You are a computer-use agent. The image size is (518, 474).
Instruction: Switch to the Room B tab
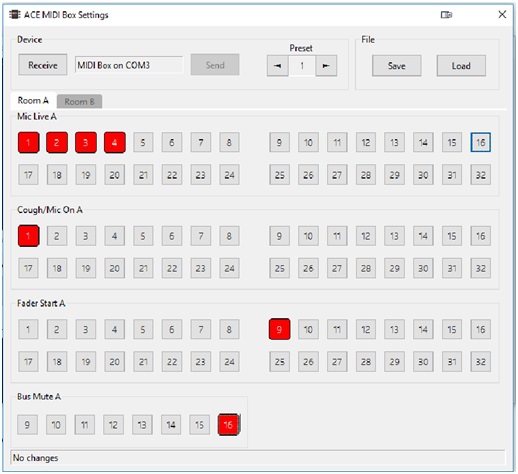(79, 101)
